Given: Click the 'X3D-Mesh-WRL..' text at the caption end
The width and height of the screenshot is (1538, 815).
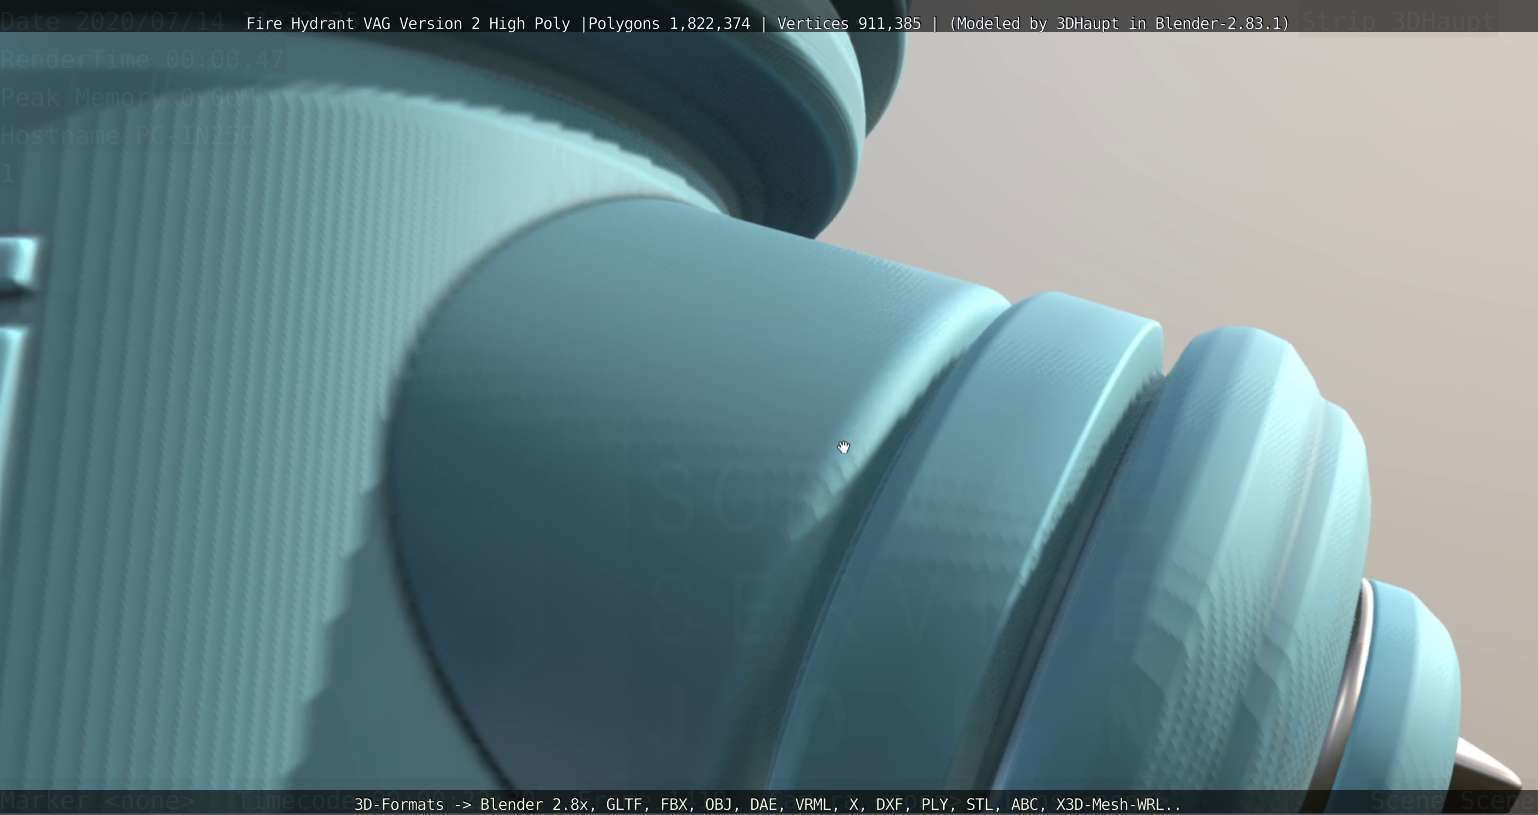Looking at the screenshot, I should coord(1119,804).
